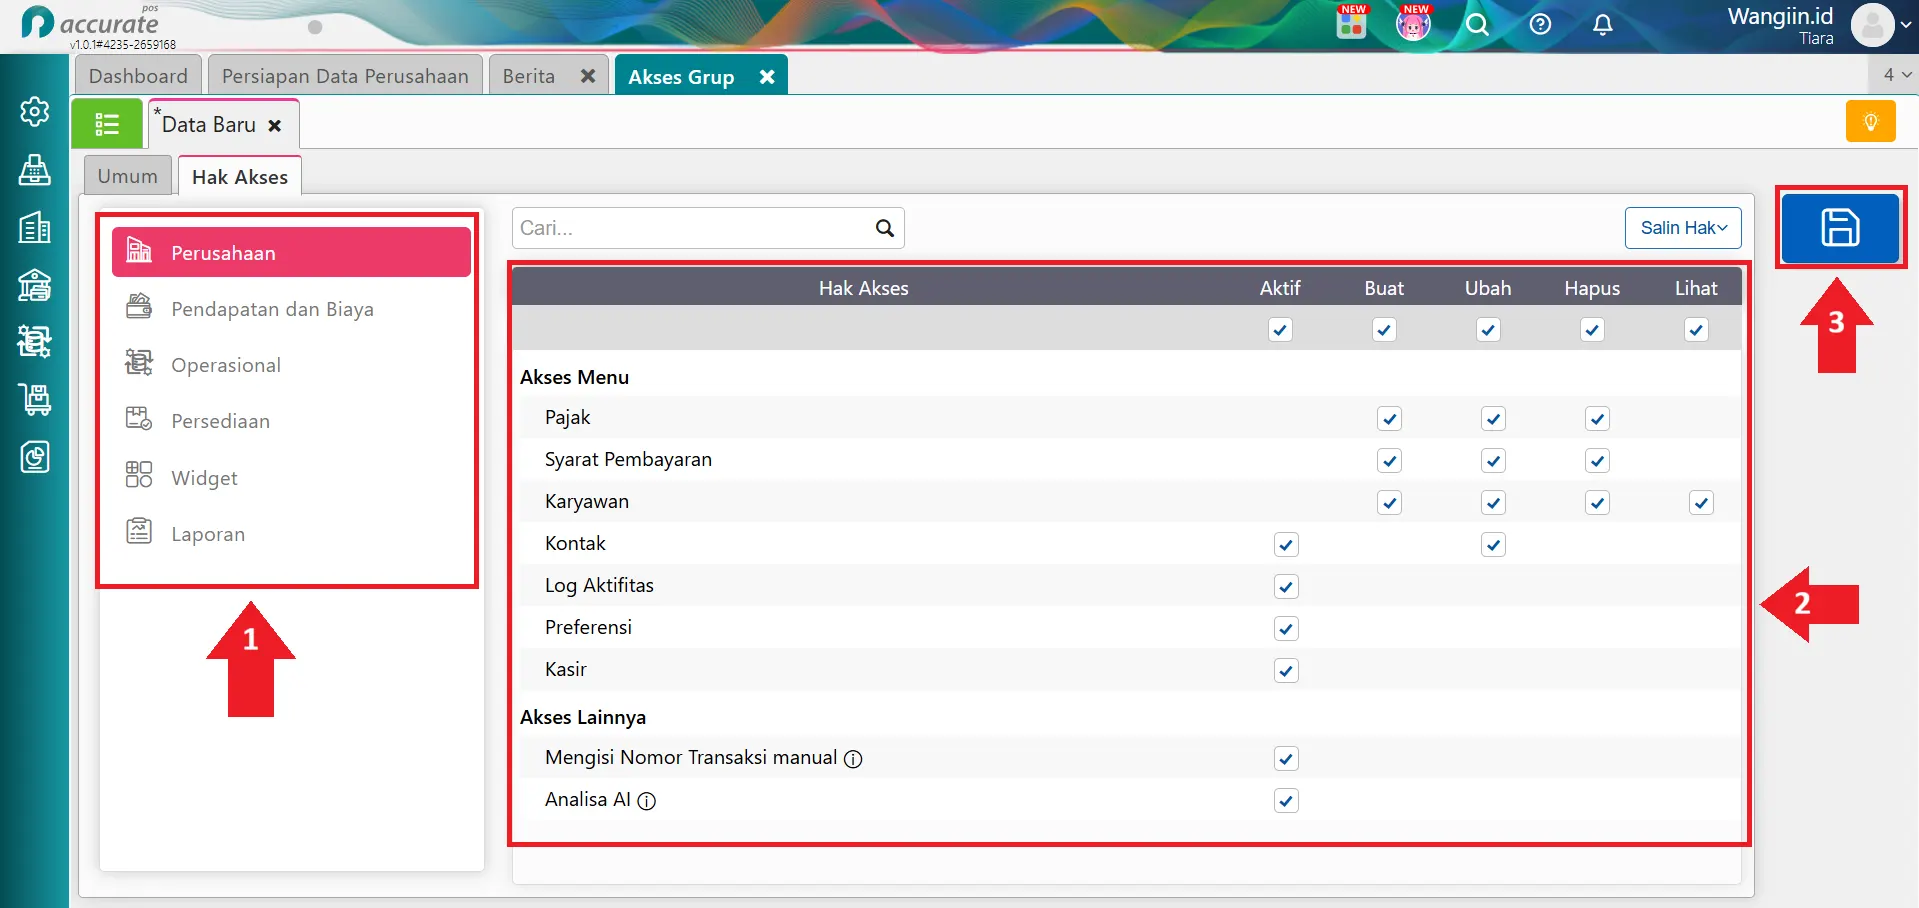
Task: Uncheck Aktif for Kasir
Action: click(x=1286, y=671)
